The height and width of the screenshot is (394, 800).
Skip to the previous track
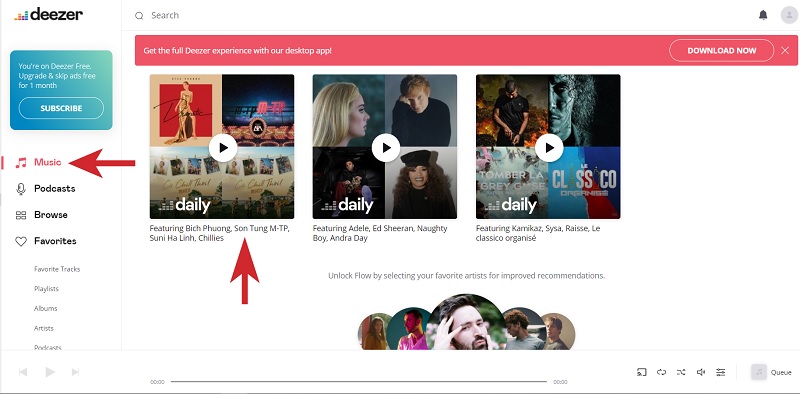23,372
